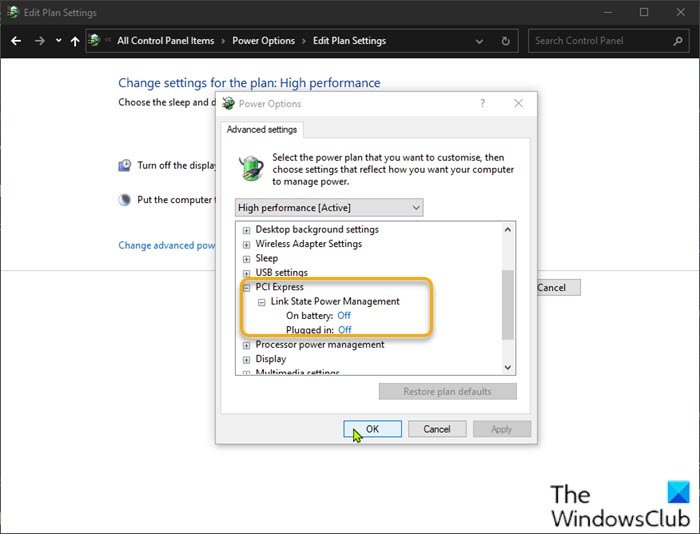Image resolution: width=700 pixels, height=534 pixels.
Task: Select Processor power management label
Action: pyautogui.click(x=320, y=345)
